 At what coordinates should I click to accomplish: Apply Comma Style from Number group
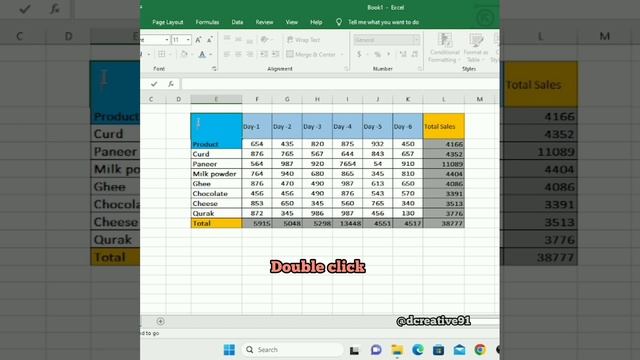(x=389, y=54)
